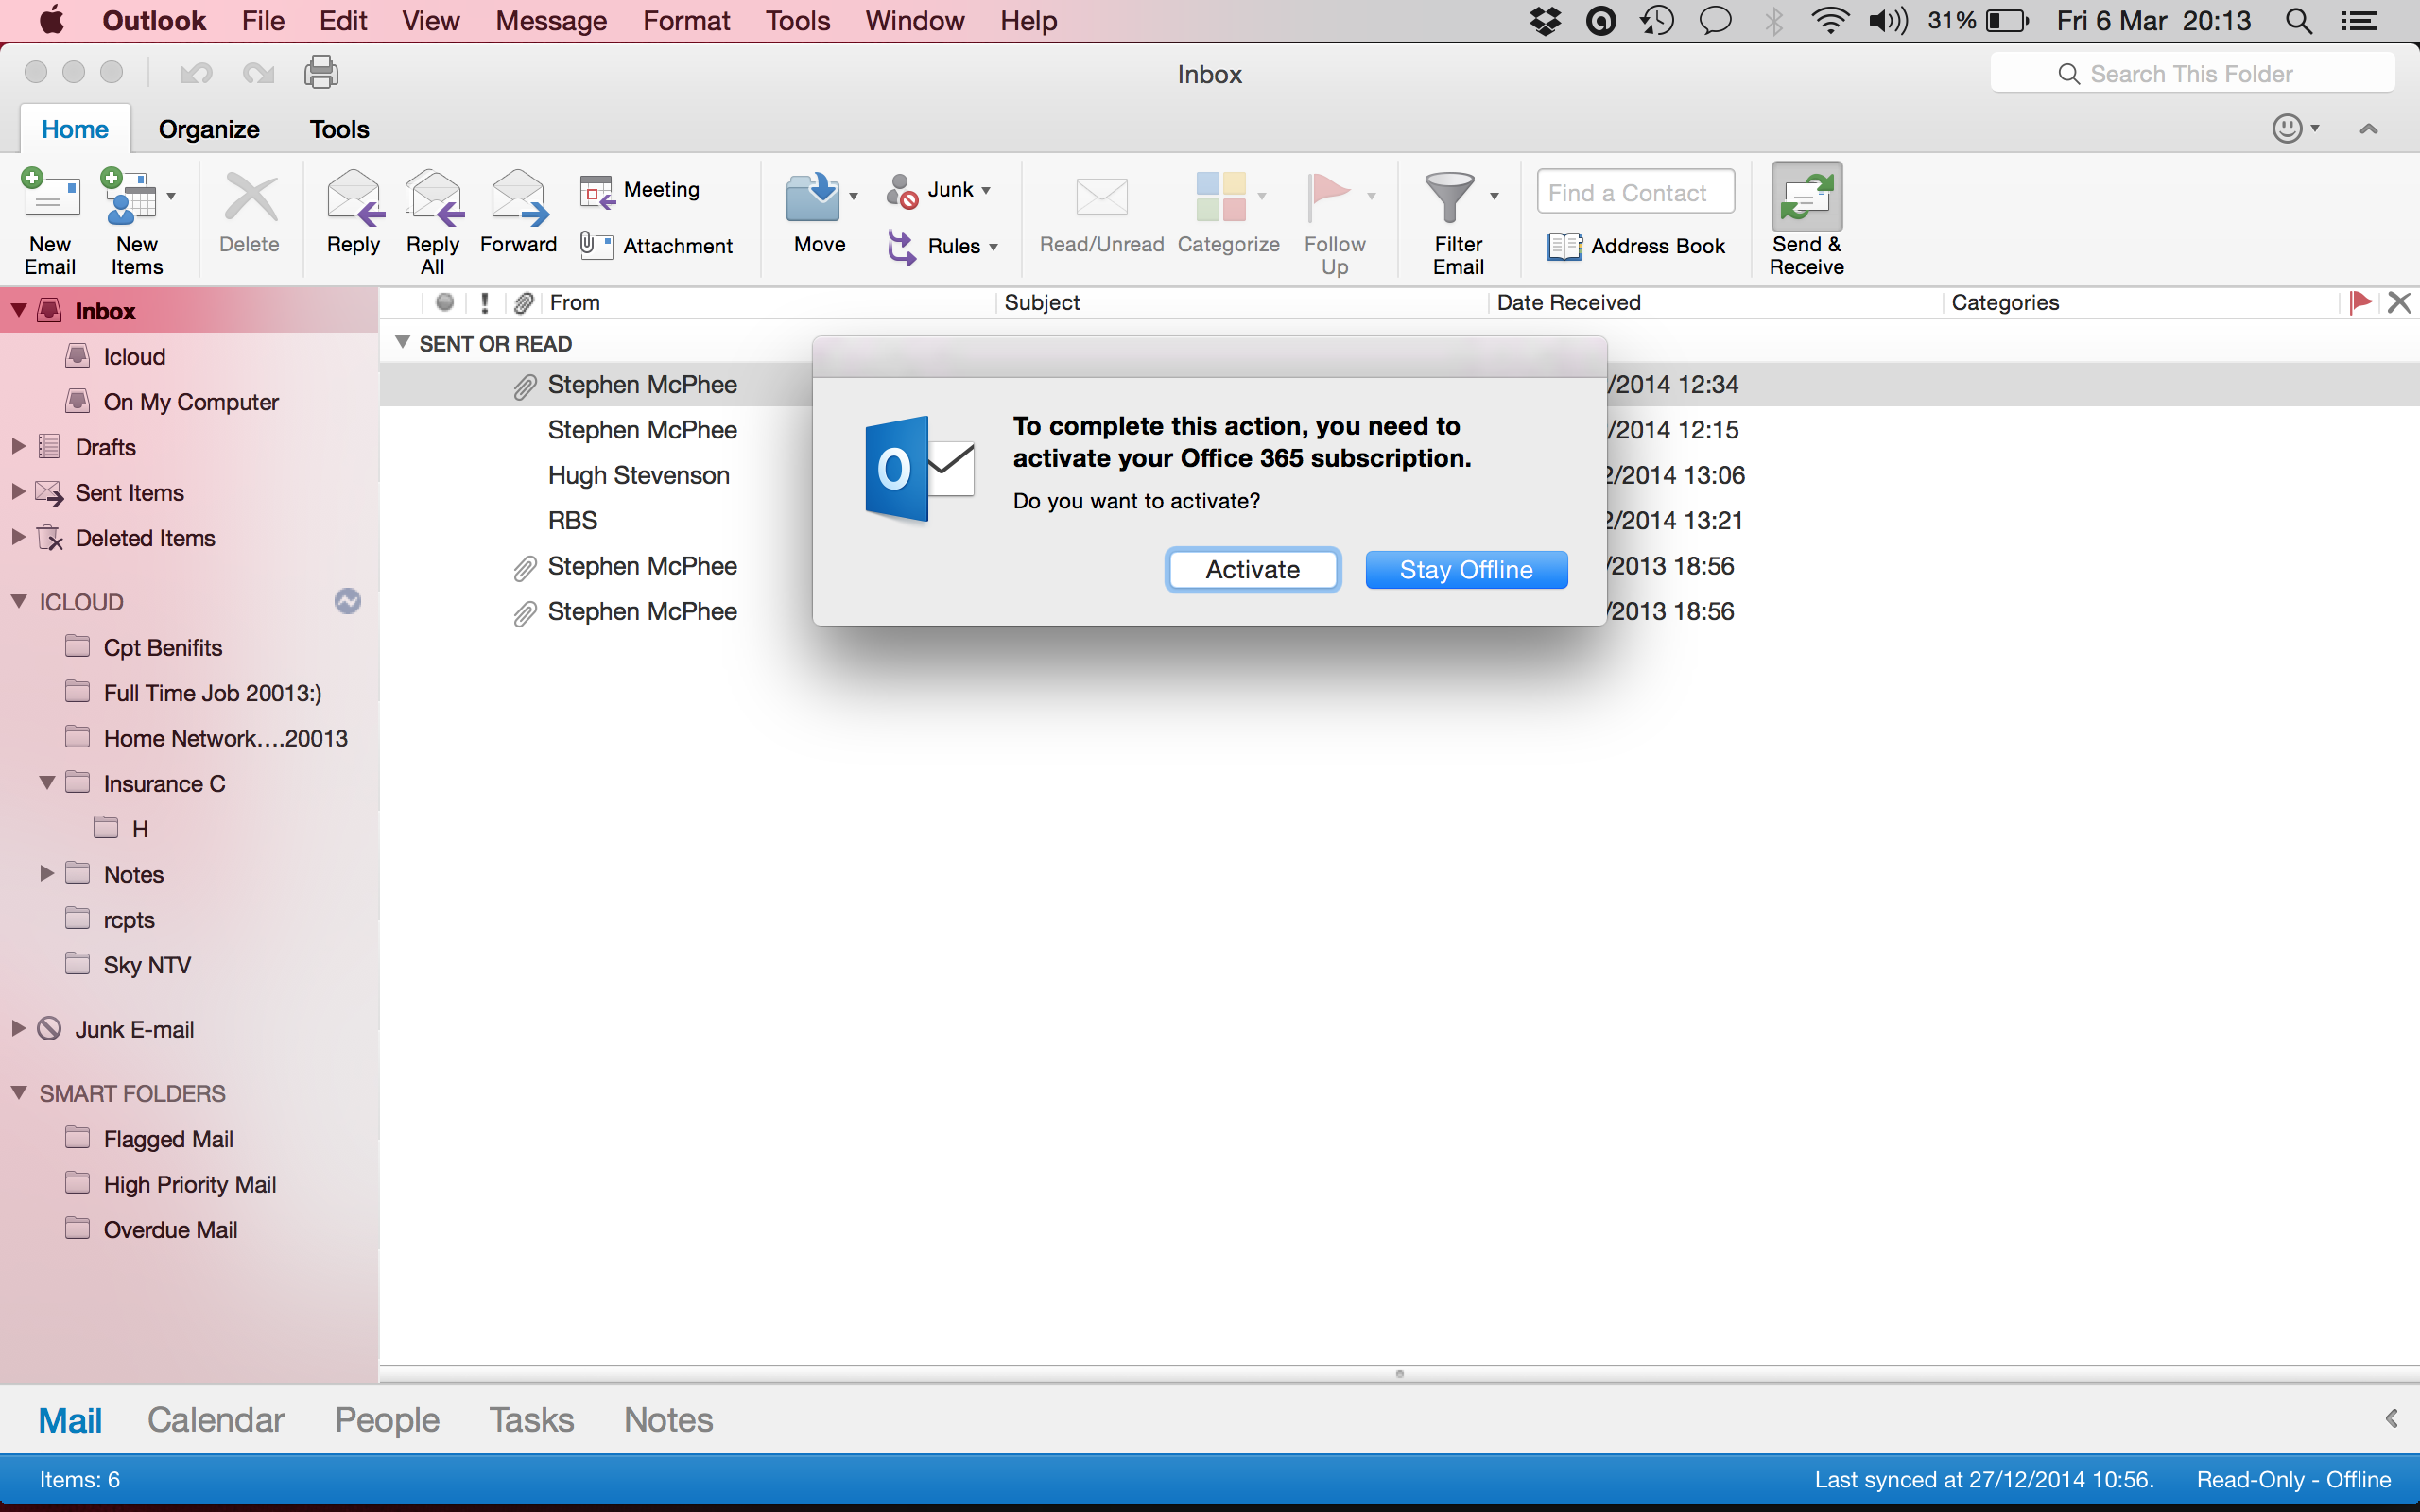2420x1512 pixels.
Task: Click the Undo arrow icon
Action: pyautogui.click(x=196, y=73)
